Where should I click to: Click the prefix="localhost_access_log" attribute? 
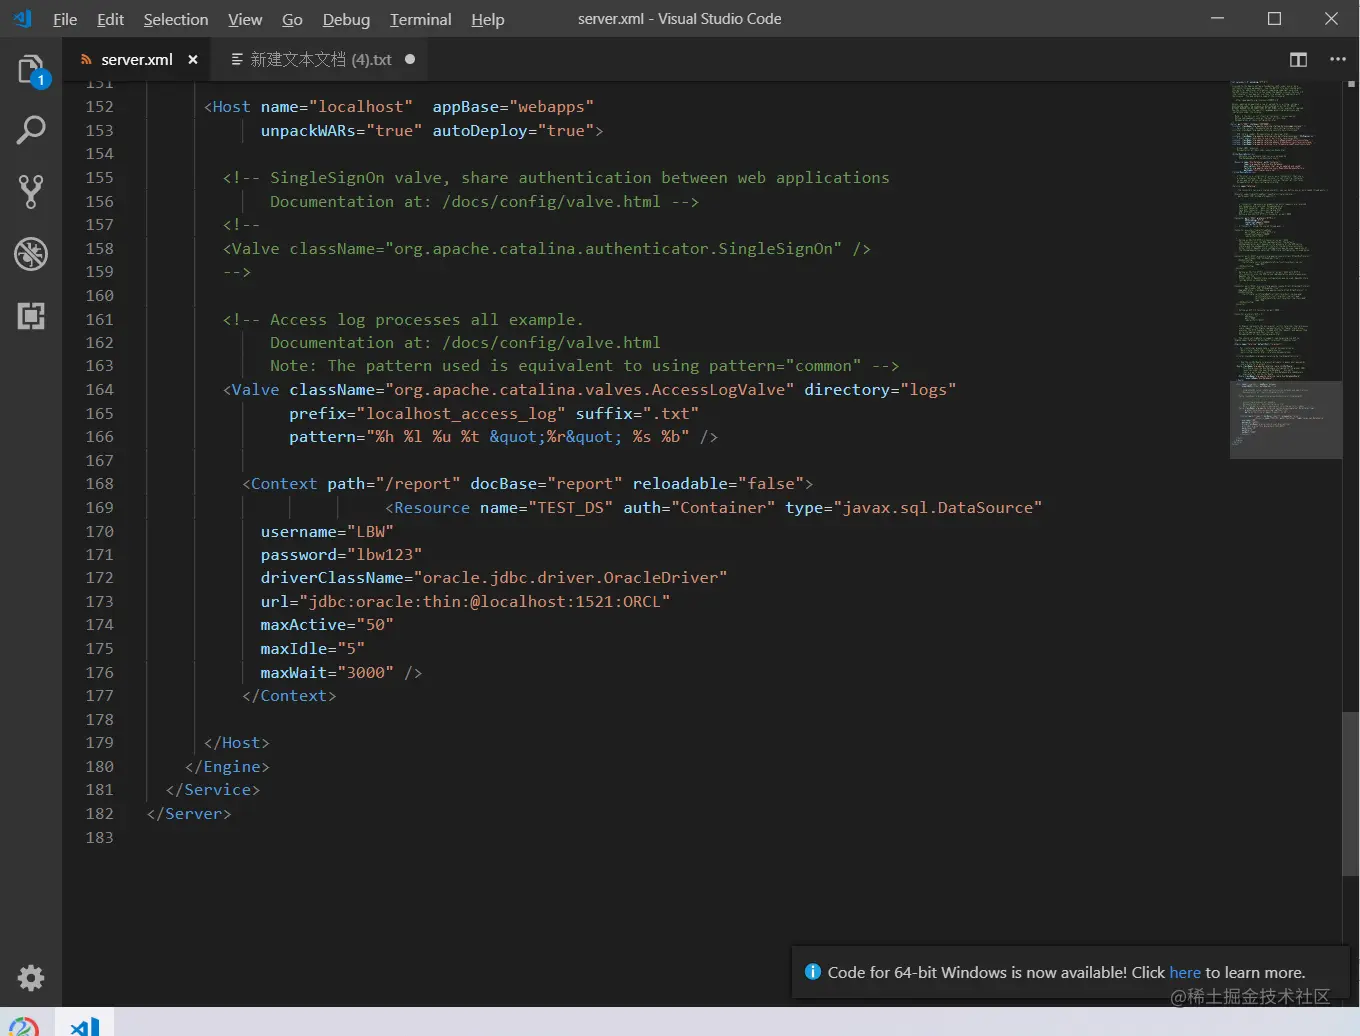[427, 414]
